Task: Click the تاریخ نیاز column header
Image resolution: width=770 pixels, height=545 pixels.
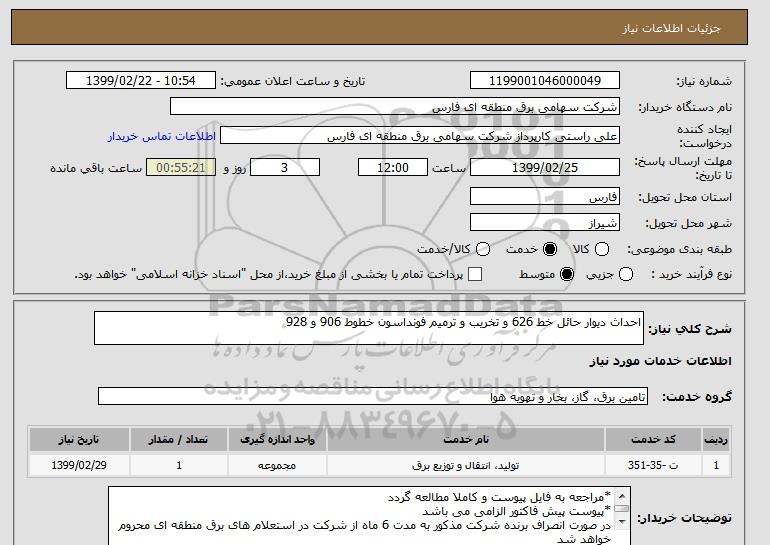Action: click(x=79, y=439)
